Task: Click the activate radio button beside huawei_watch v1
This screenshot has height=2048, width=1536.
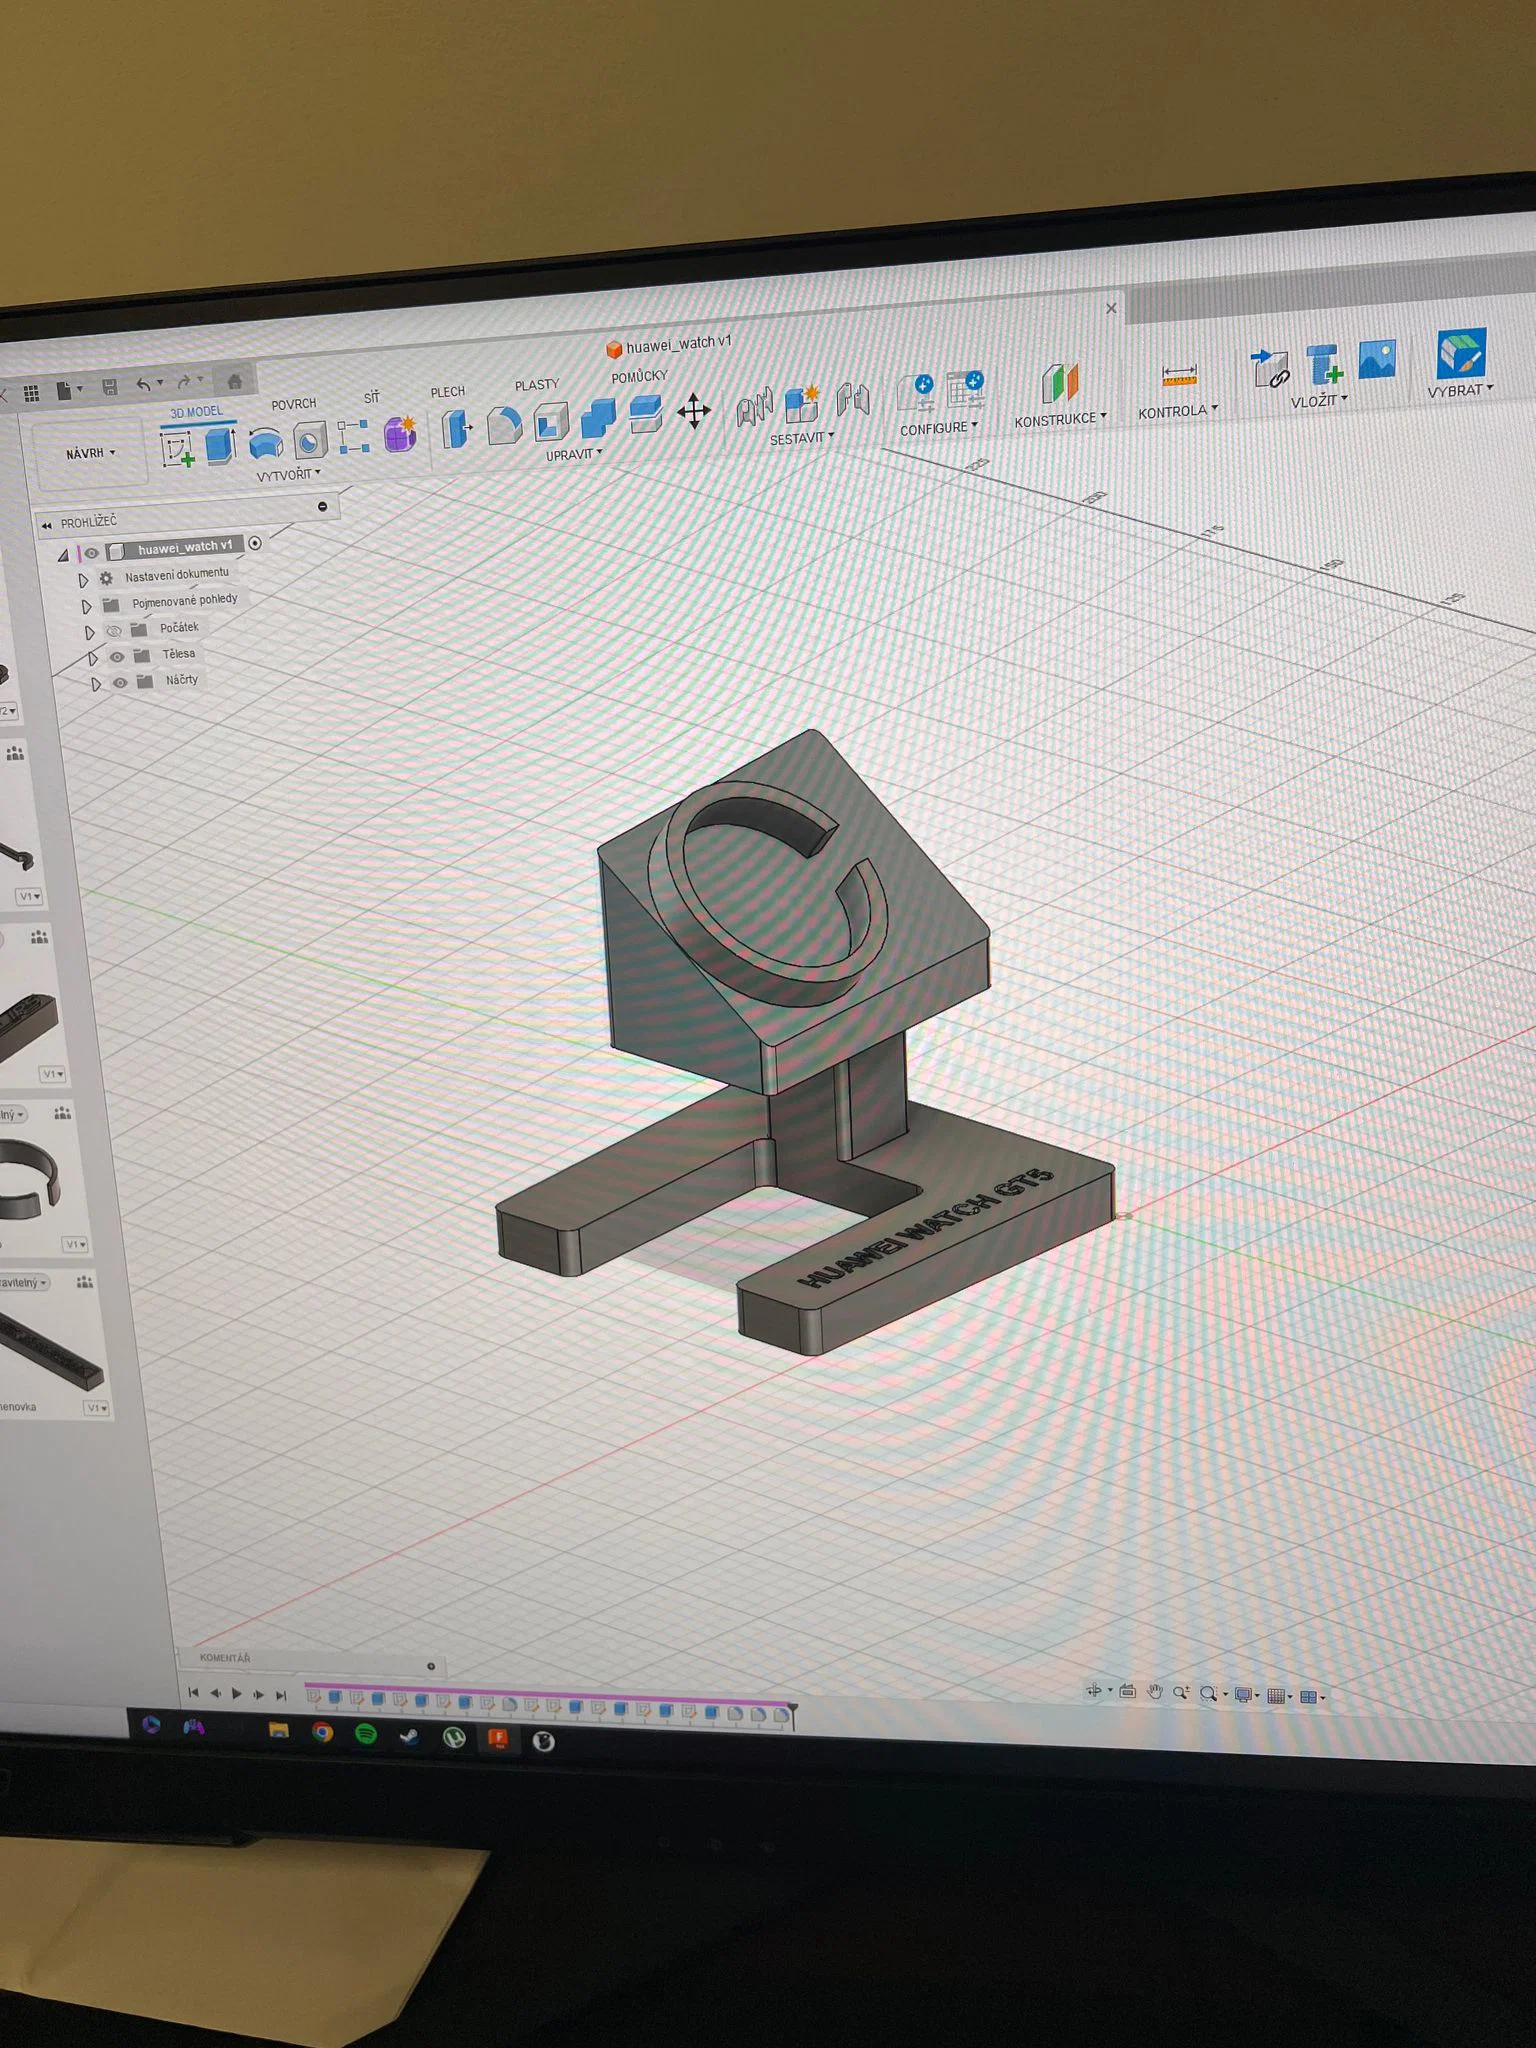Action: [x=255, y=543]
